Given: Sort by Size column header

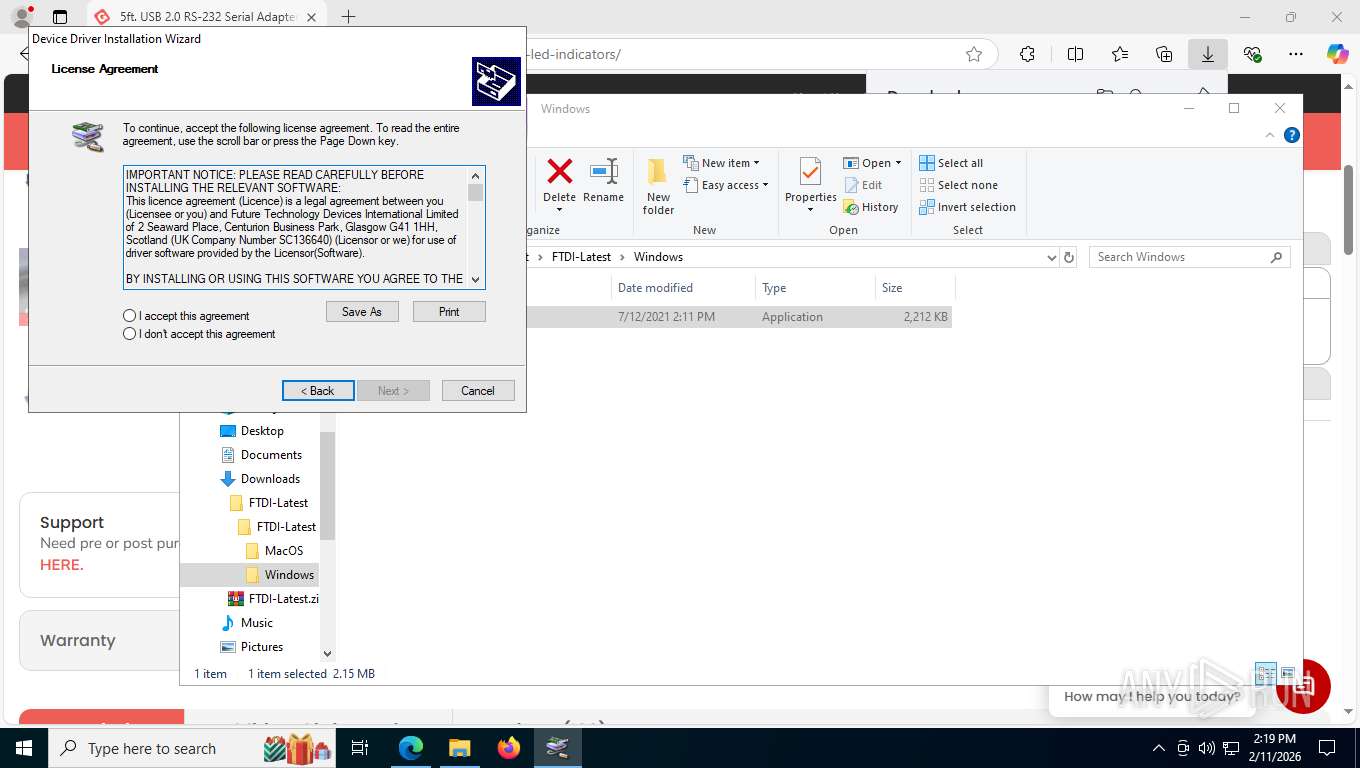Looking at the screenshot, I should click(x=915, y=288).
